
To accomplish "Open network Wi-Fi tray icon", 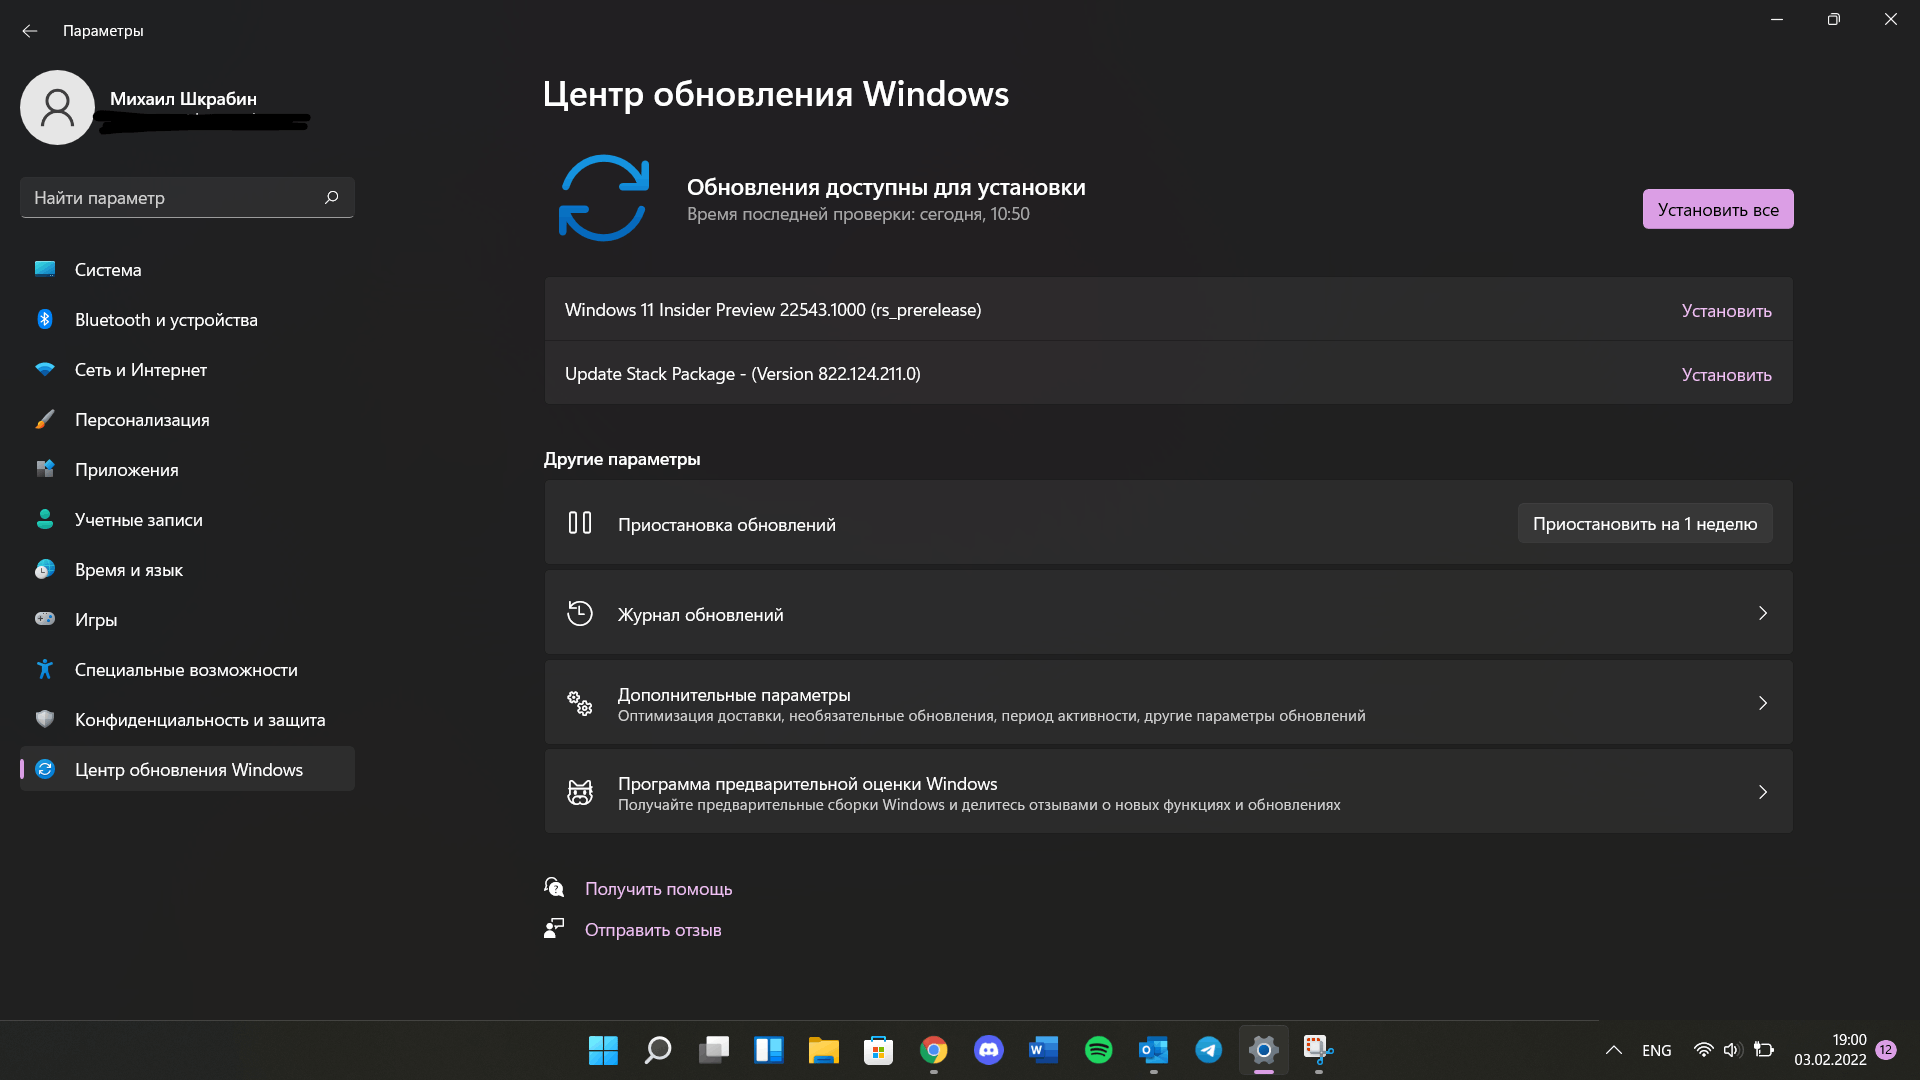I will point(1703,1050).
